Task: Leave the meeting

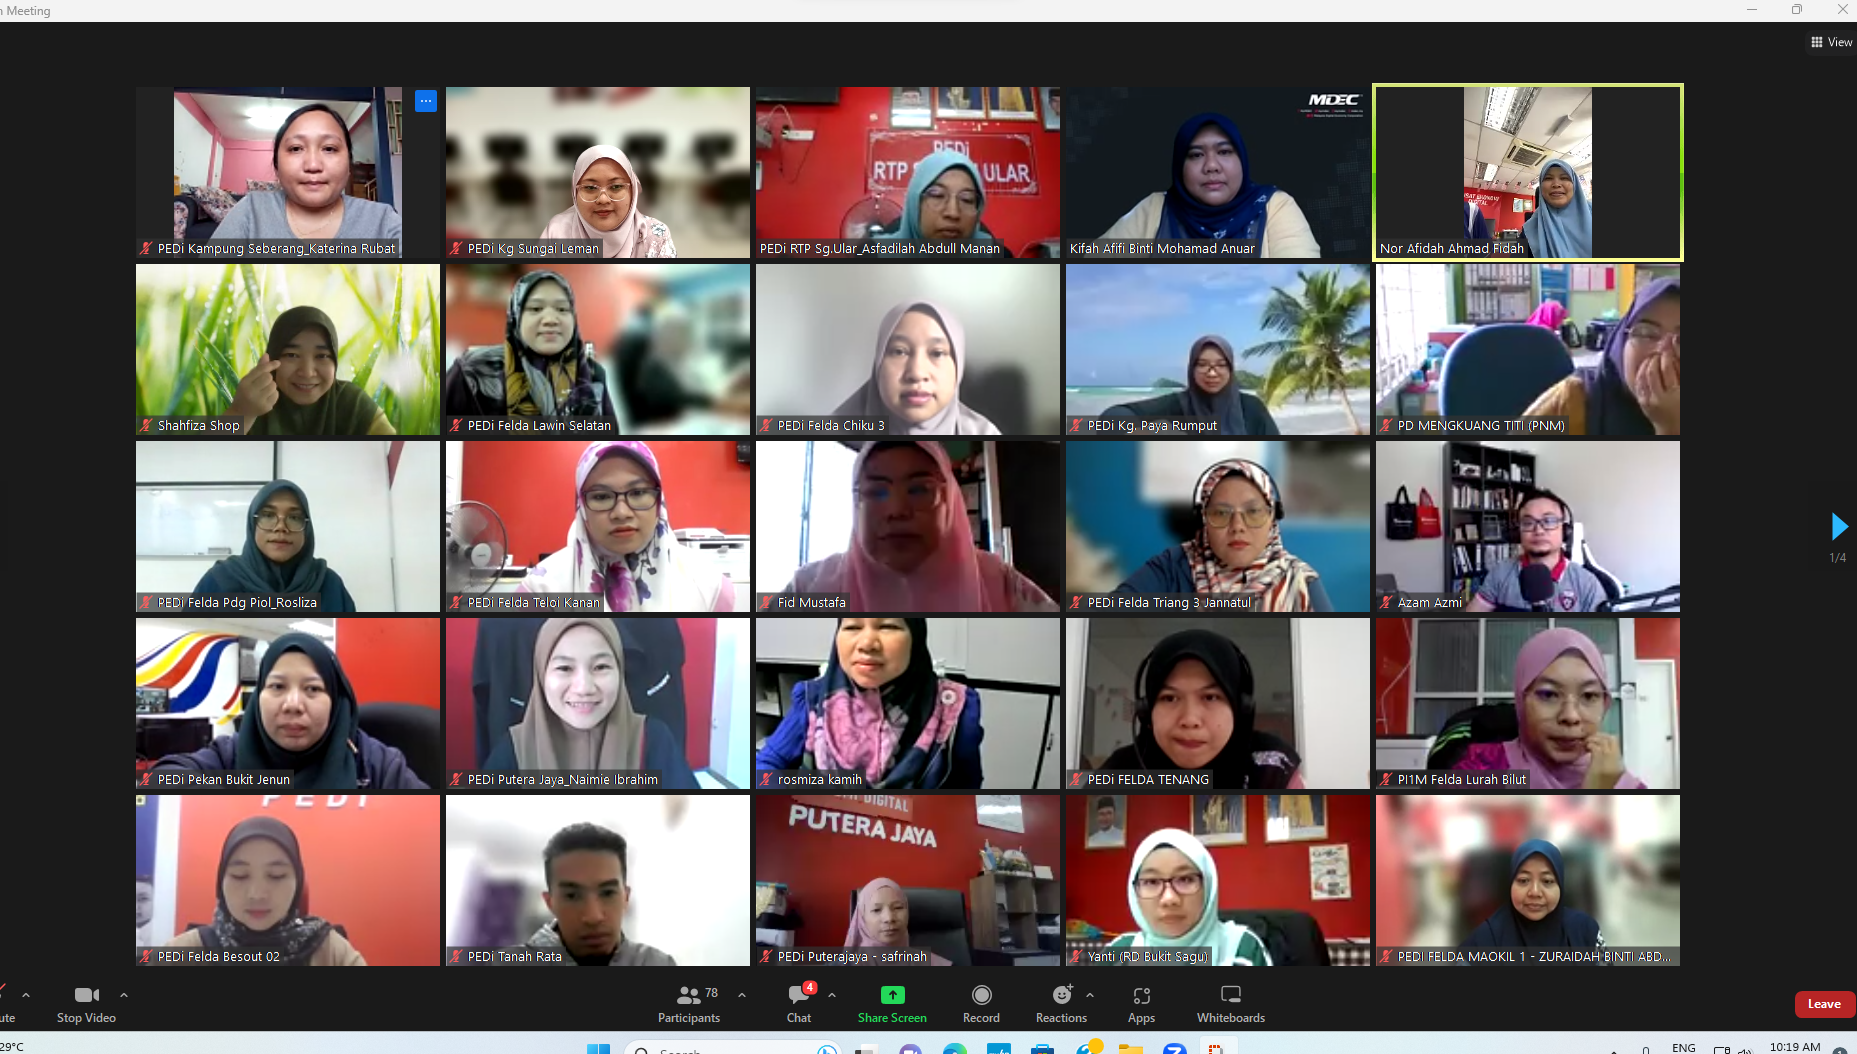Action: 1823,1004
